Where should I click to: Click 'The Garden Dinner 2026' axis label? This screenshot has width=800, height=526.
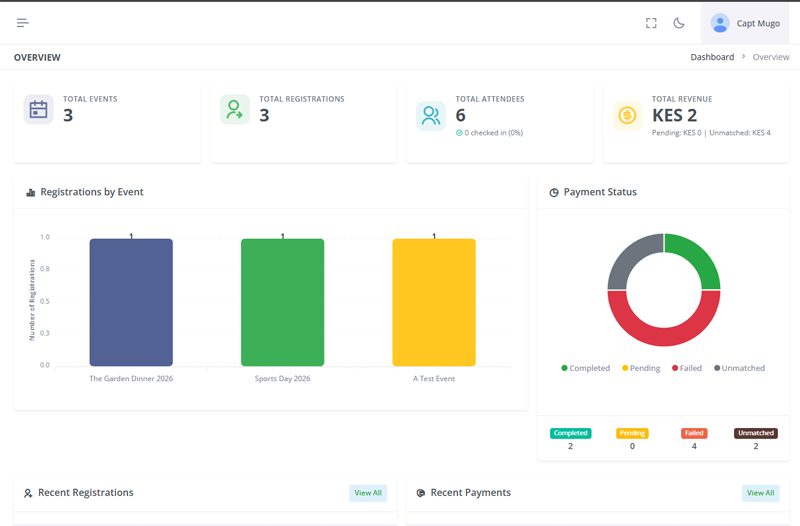(x=131, y=379)
